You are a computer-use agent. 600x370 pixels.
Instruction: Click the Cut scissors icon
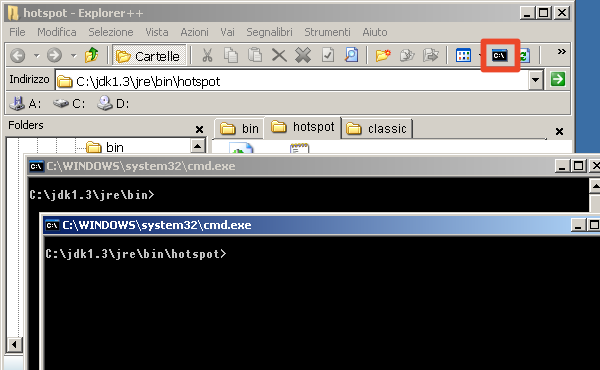pos(207,56)
